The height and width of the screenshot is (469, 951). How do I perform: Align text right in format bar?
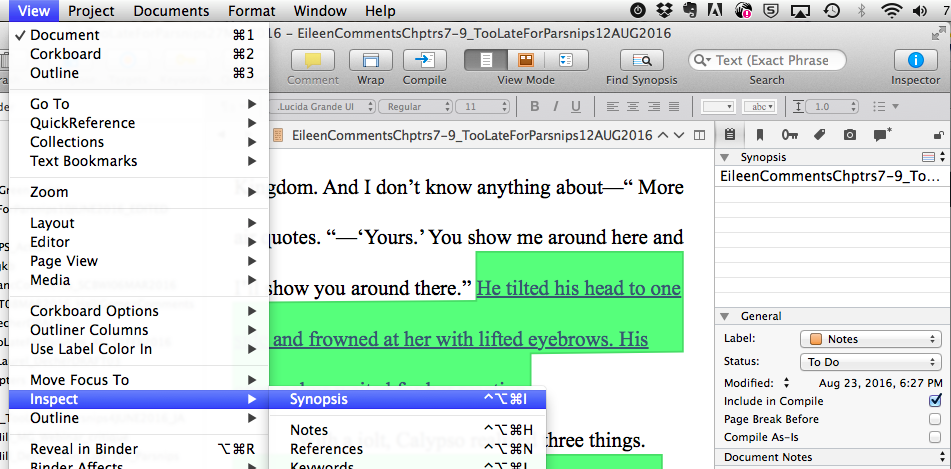653,107
